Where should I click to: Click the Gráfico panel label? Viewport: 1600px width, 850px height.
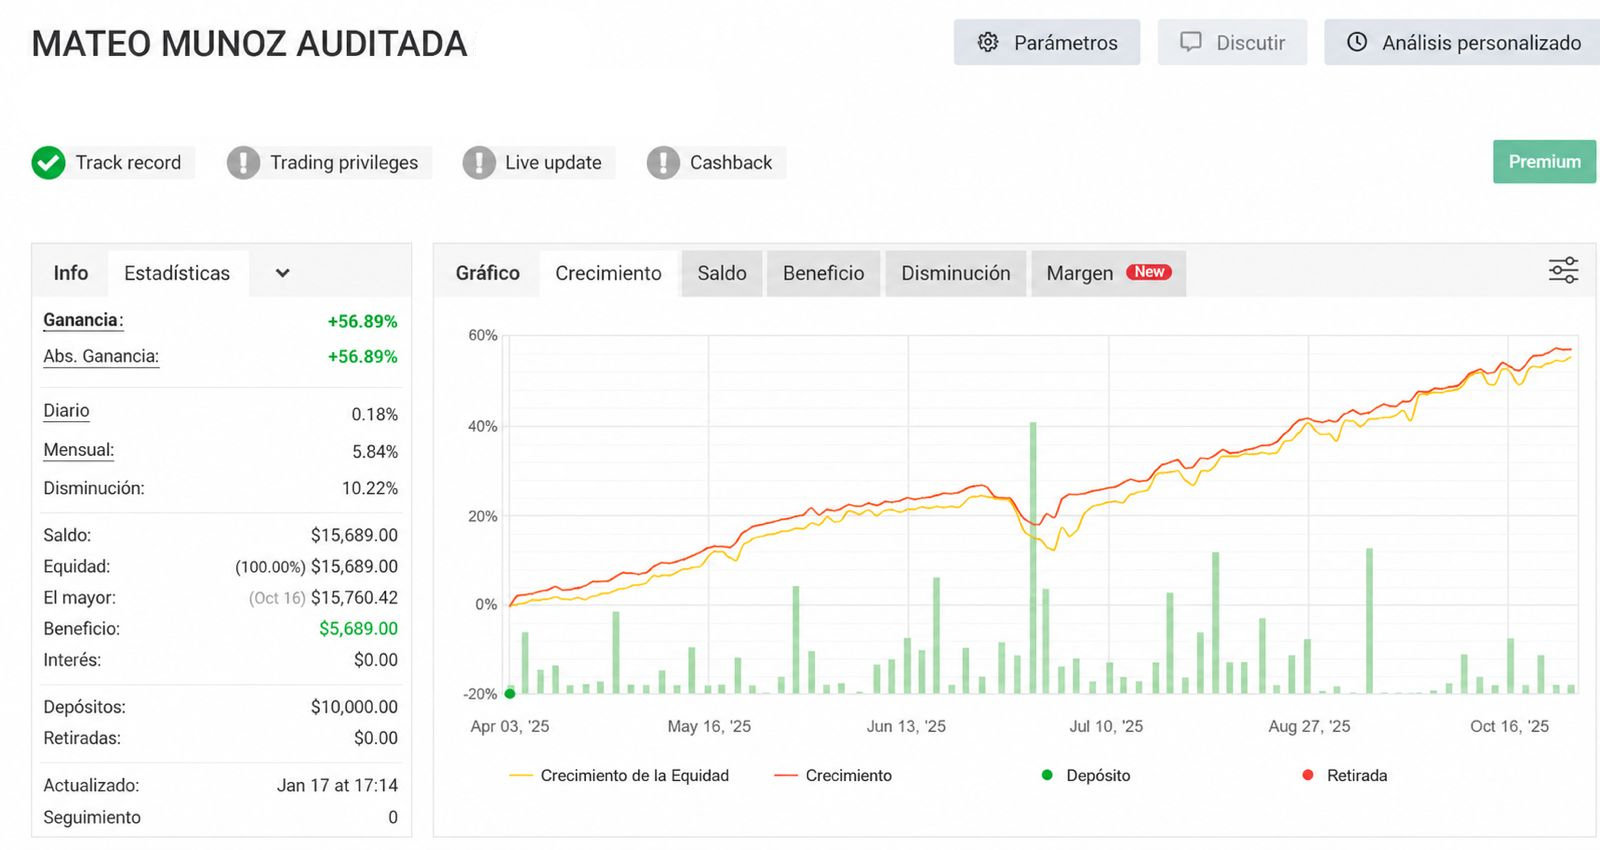point(488,273)
